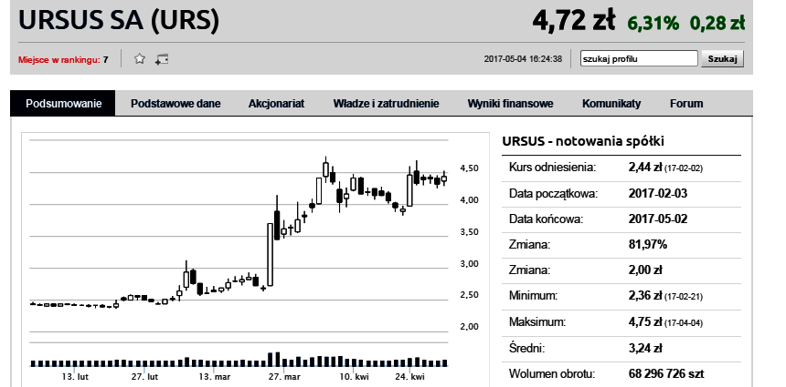Click the tall white candle near 27. mar
The height and width of the screenshot is (387, 786).
tap(270, 255)
